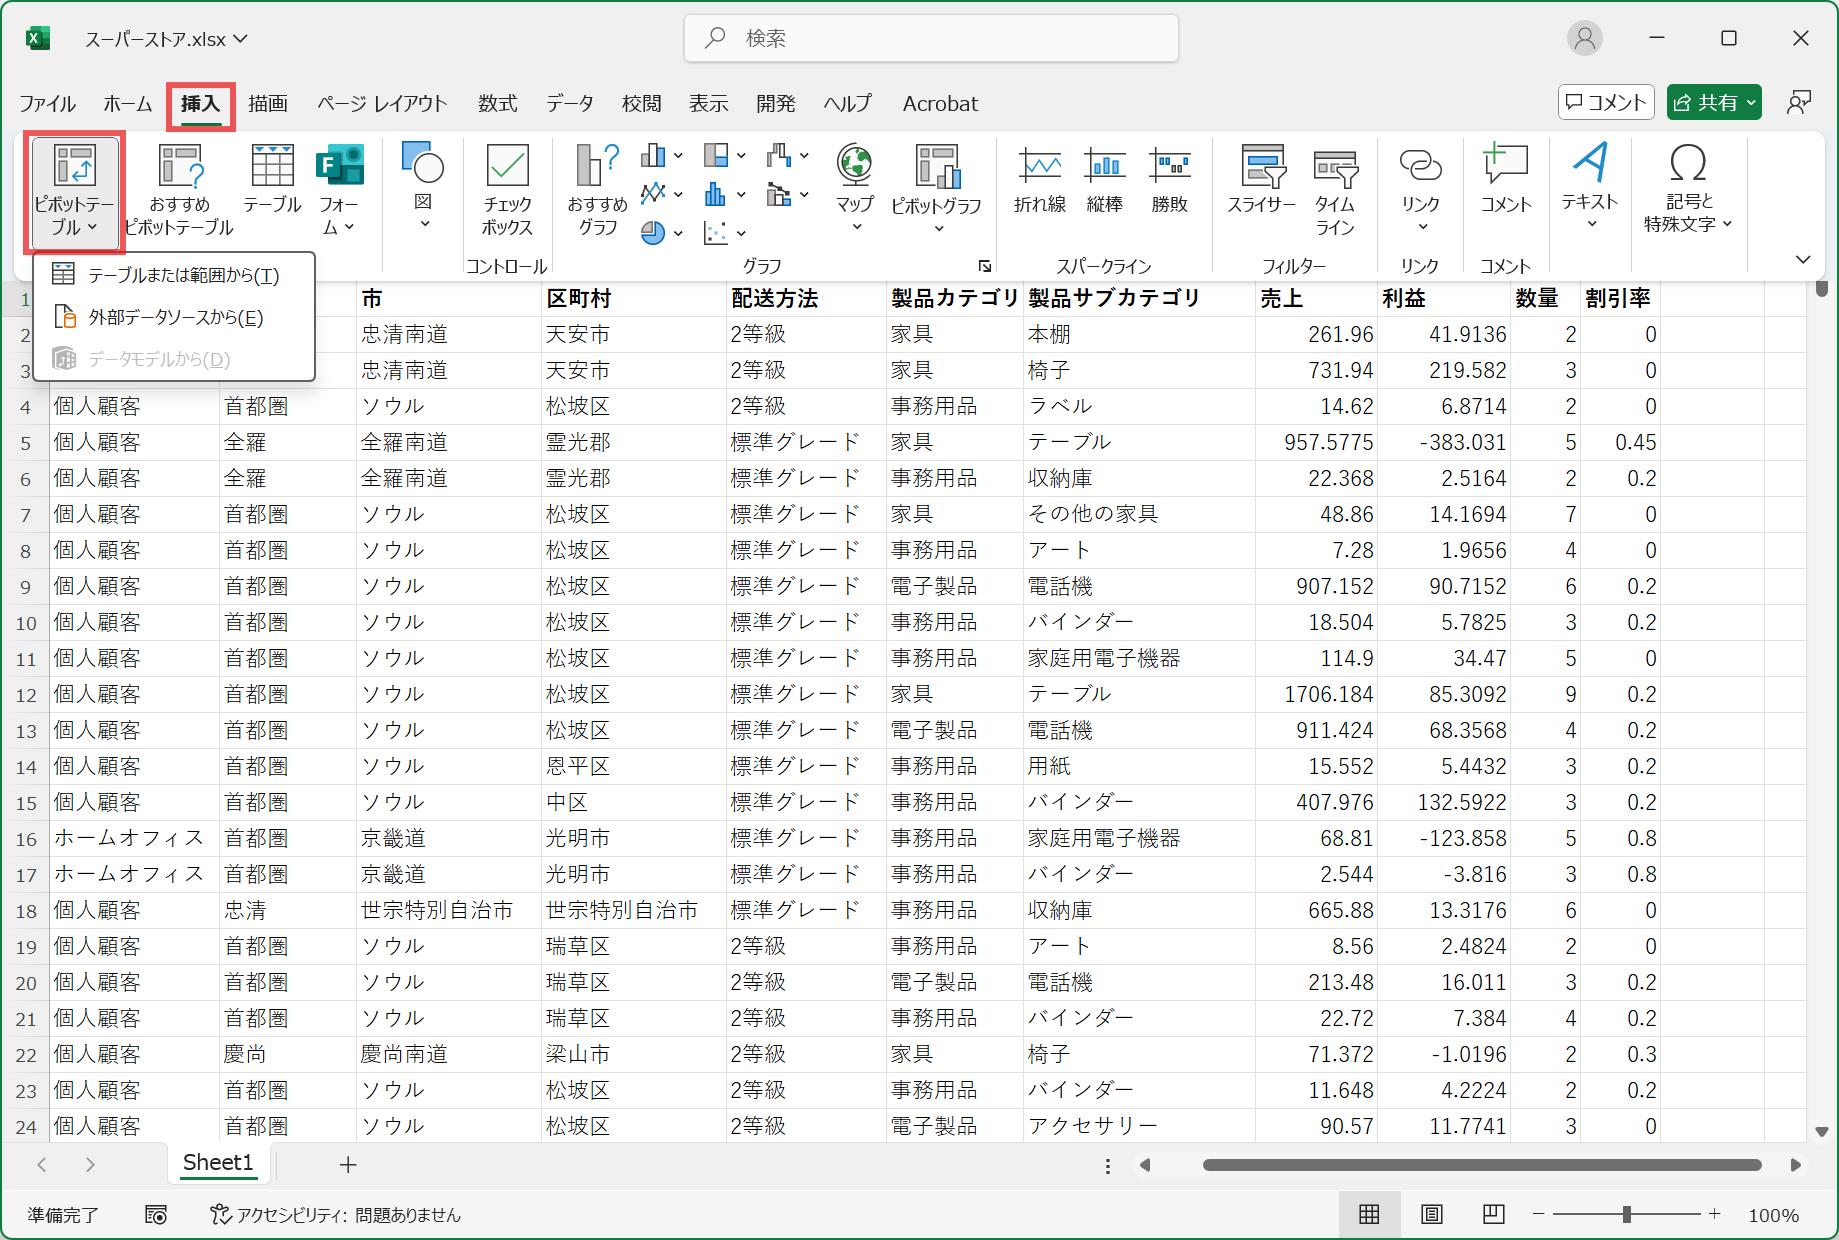Image resolution: width=1839 pixels, height=1240 pixels.
Task: Select cell with value 1706.184
Action: (1316, 694)
